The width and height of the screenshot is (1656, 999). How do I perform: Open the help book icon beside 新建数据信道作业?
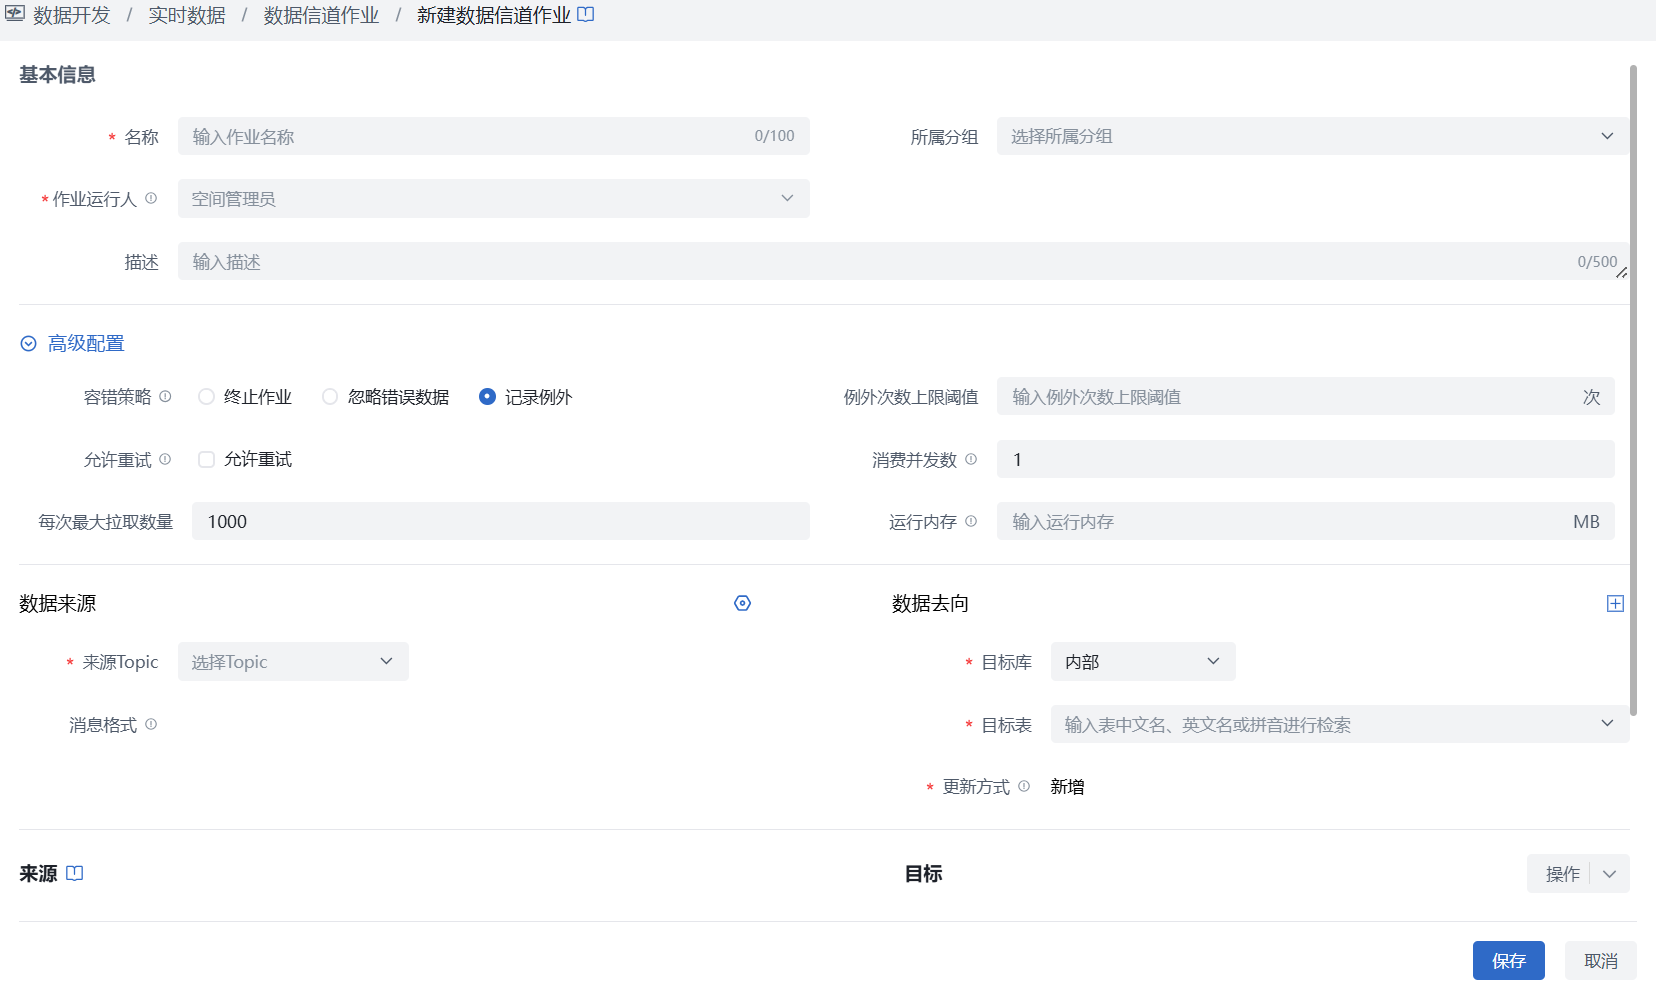(x=586, y=14)
